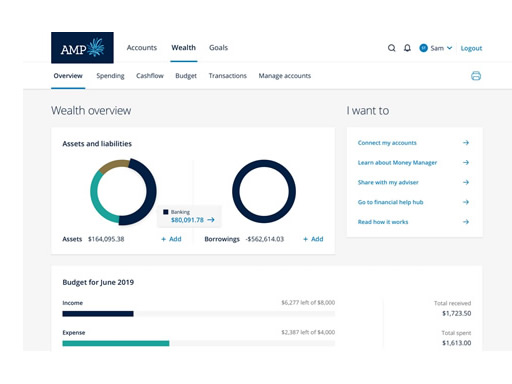
Task: Add a borrowing with + Add
Action: pyautogui.click(x=313, y=239)
